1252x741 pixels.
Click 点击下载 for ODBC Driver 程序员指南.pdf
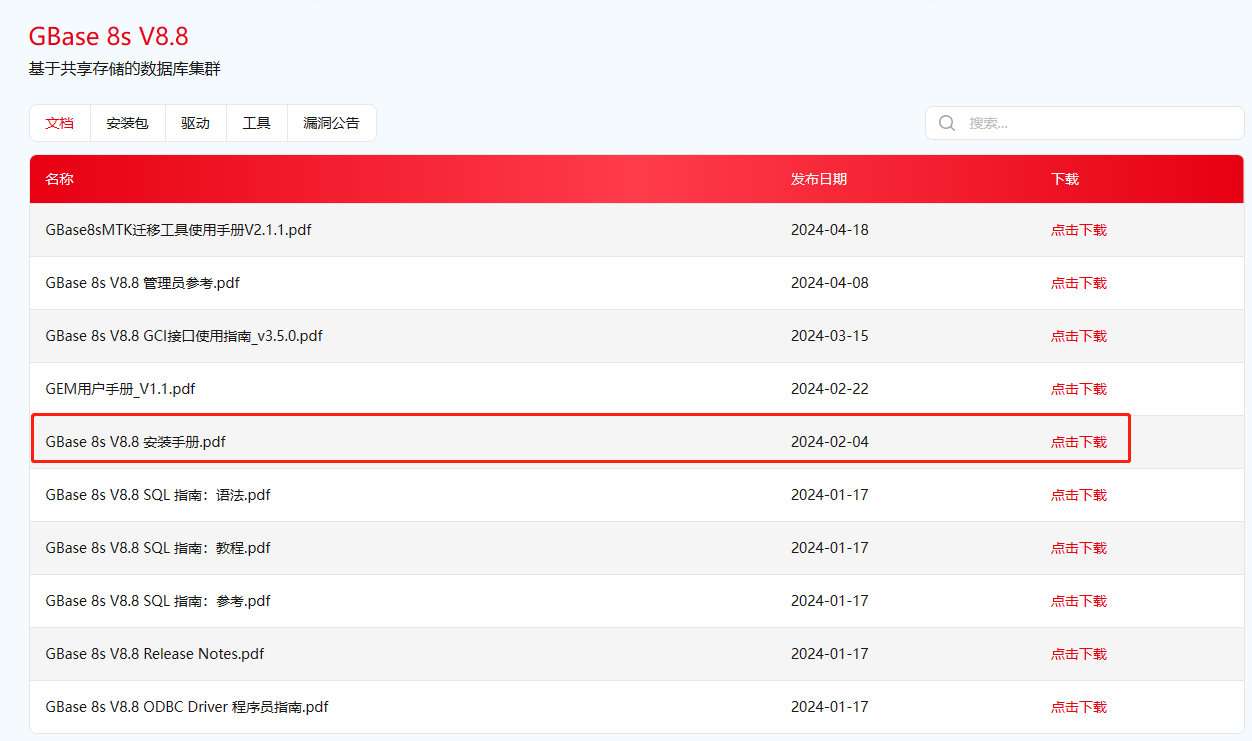[1079, 707]
